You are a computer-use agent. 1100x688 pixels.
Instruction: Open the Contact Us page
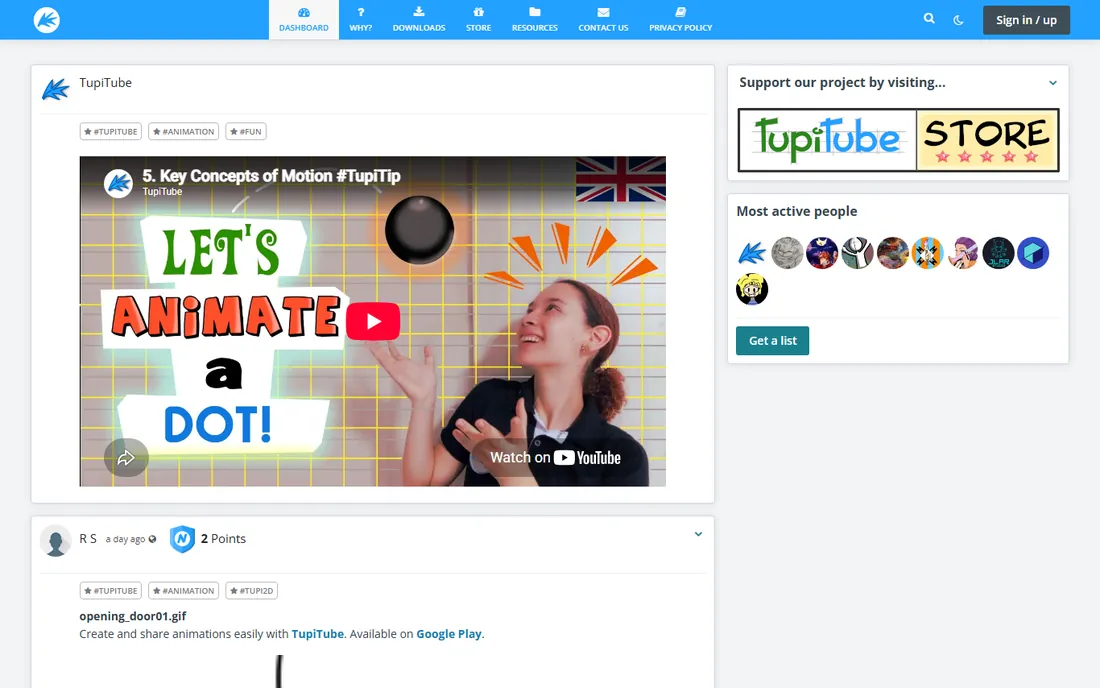pos(603,20)
